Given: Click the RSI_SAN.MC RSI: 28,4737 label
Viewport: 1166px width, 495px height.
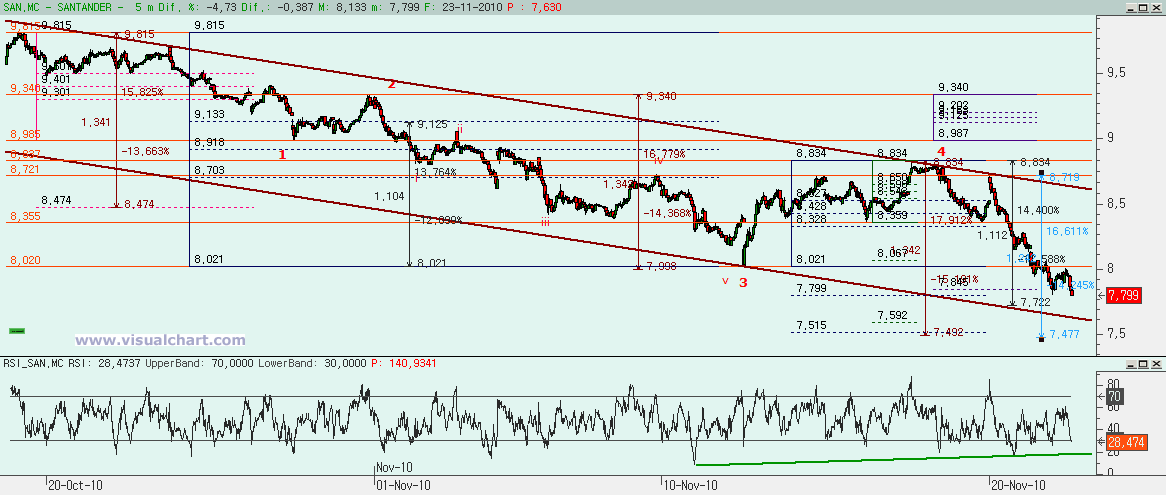Looking at the screenshot, I should point(71,363).
